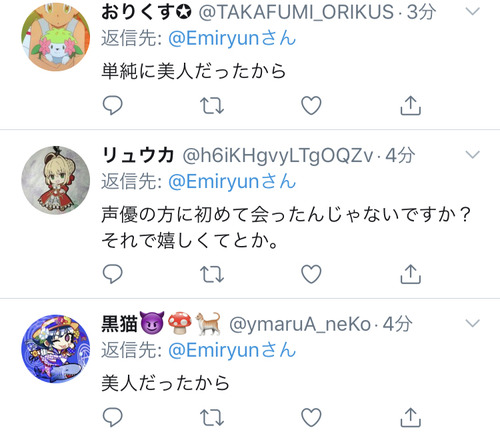Like the tweet 単純に美人だったから
The image size is (500, 440).
[311, 105]
